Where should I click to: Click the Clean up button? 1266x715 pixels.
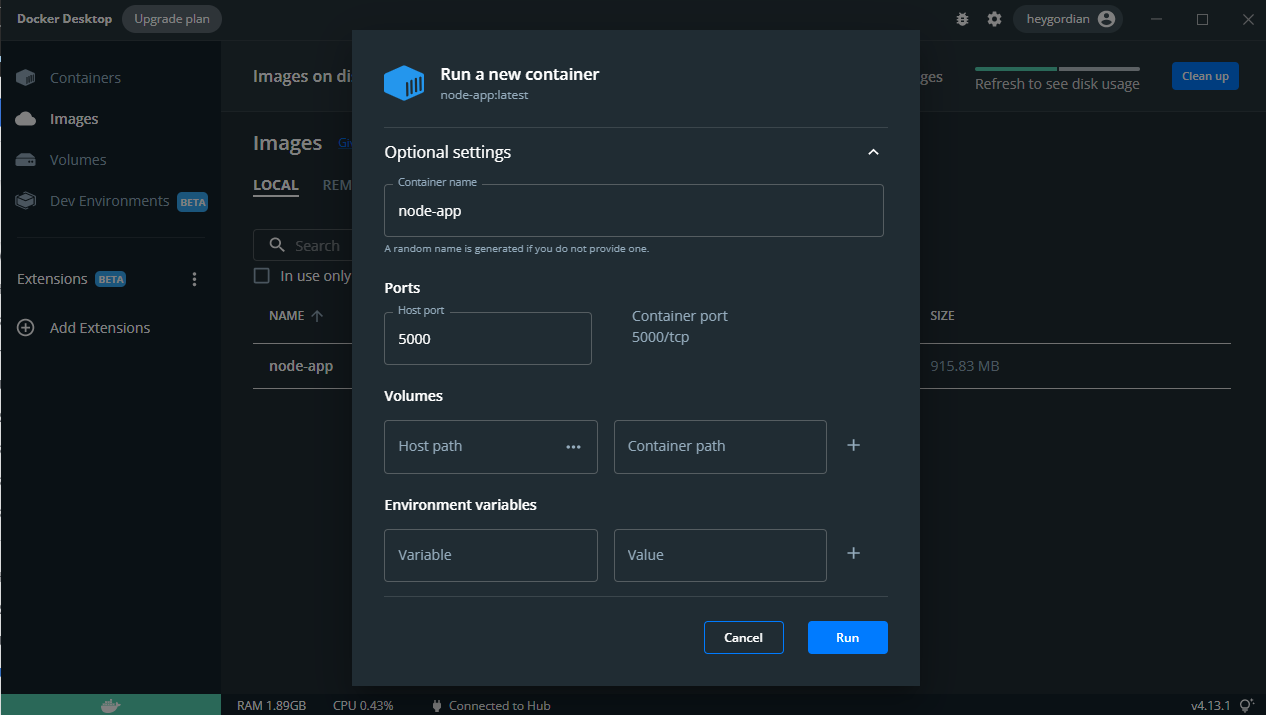tap(1205, 76)
